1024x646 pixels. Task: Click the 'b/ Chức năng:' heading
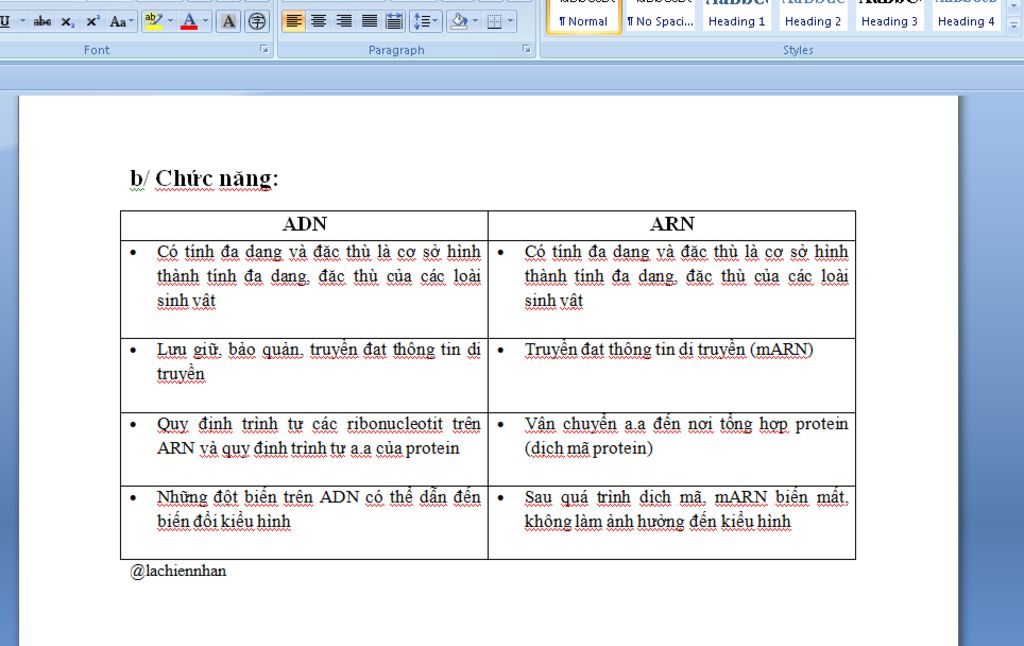204,178
